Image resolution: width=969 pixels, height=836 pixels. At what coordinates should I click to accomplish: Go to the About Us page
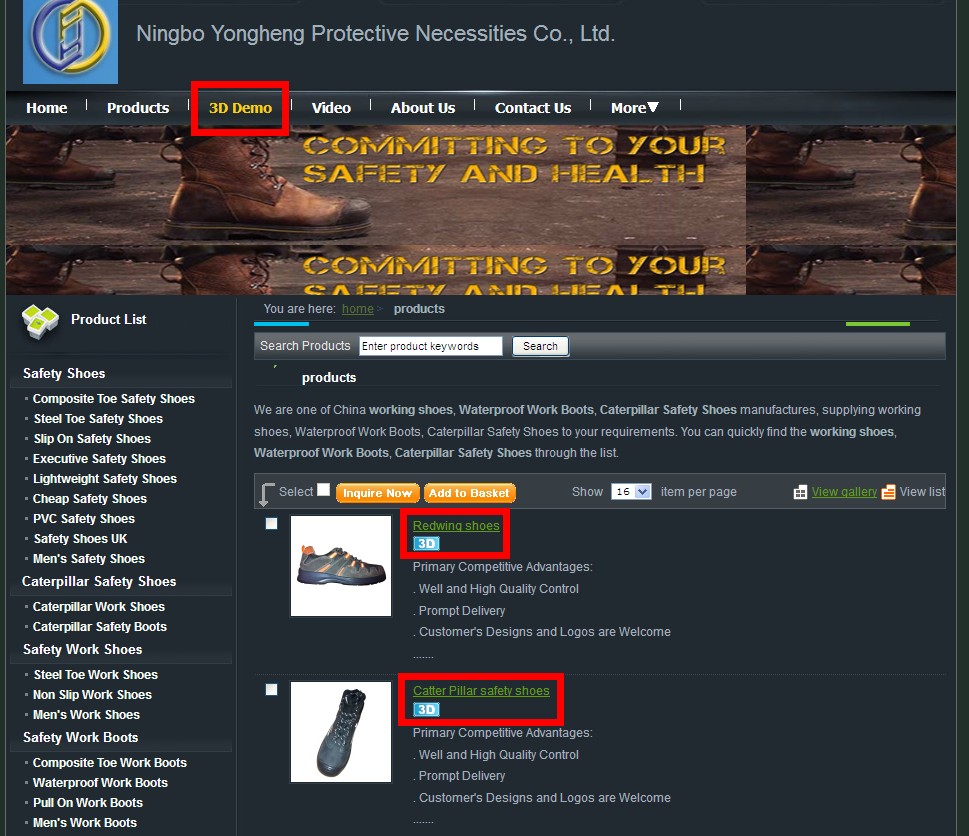click(423, 108)
